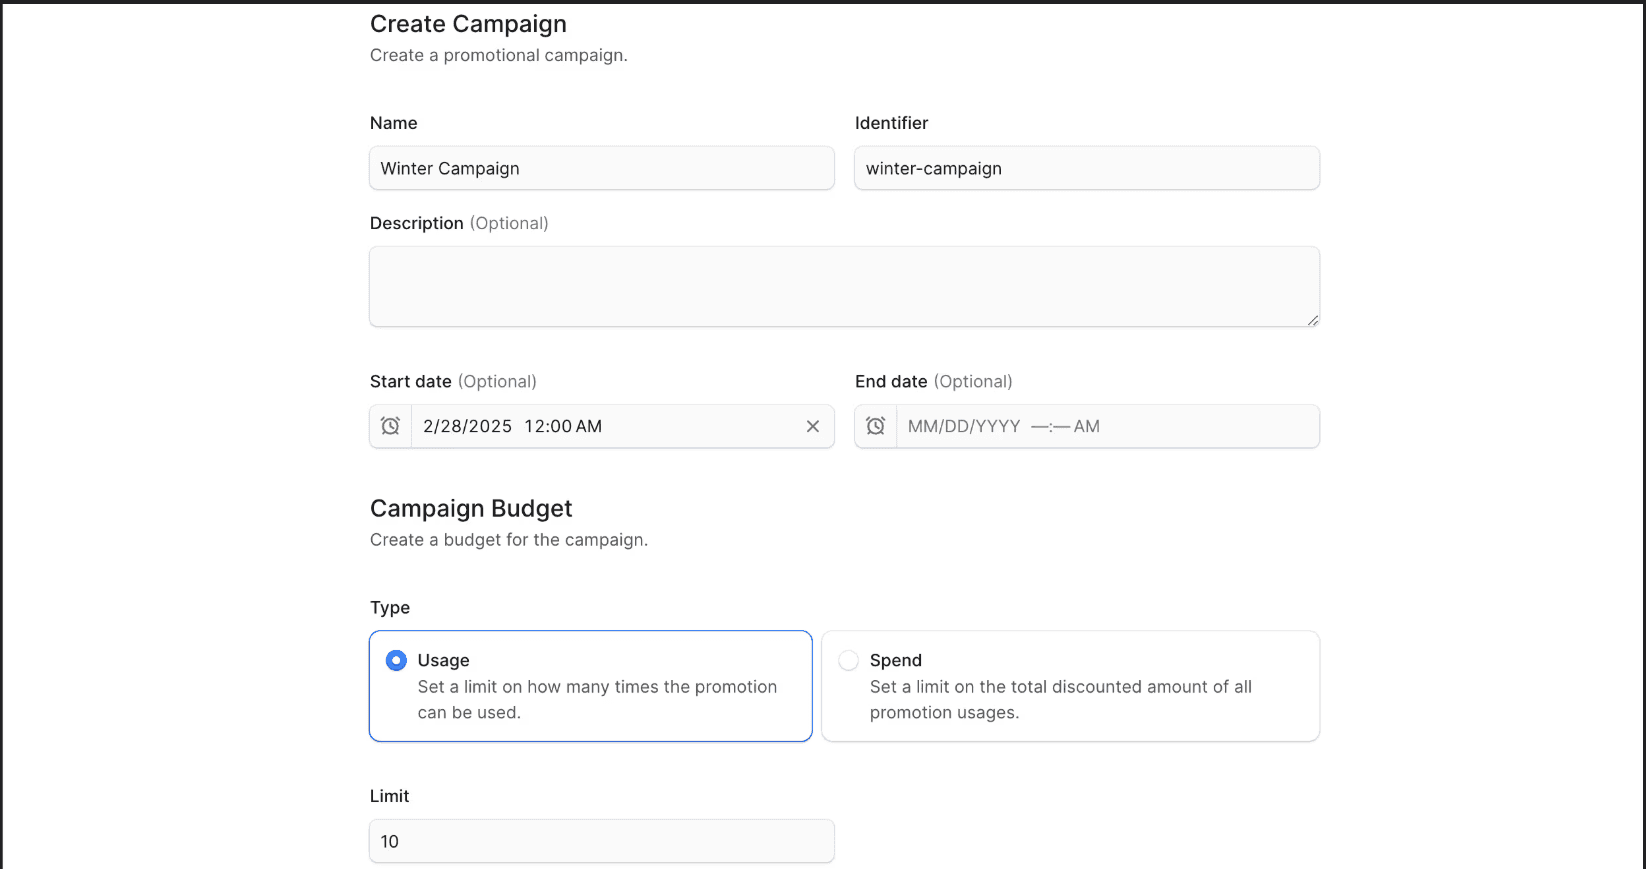Viewport: 1646px width, 869px height.
Task: Click the Limit input showing 10
Action: pyautogui.click(x=601, y=841)
